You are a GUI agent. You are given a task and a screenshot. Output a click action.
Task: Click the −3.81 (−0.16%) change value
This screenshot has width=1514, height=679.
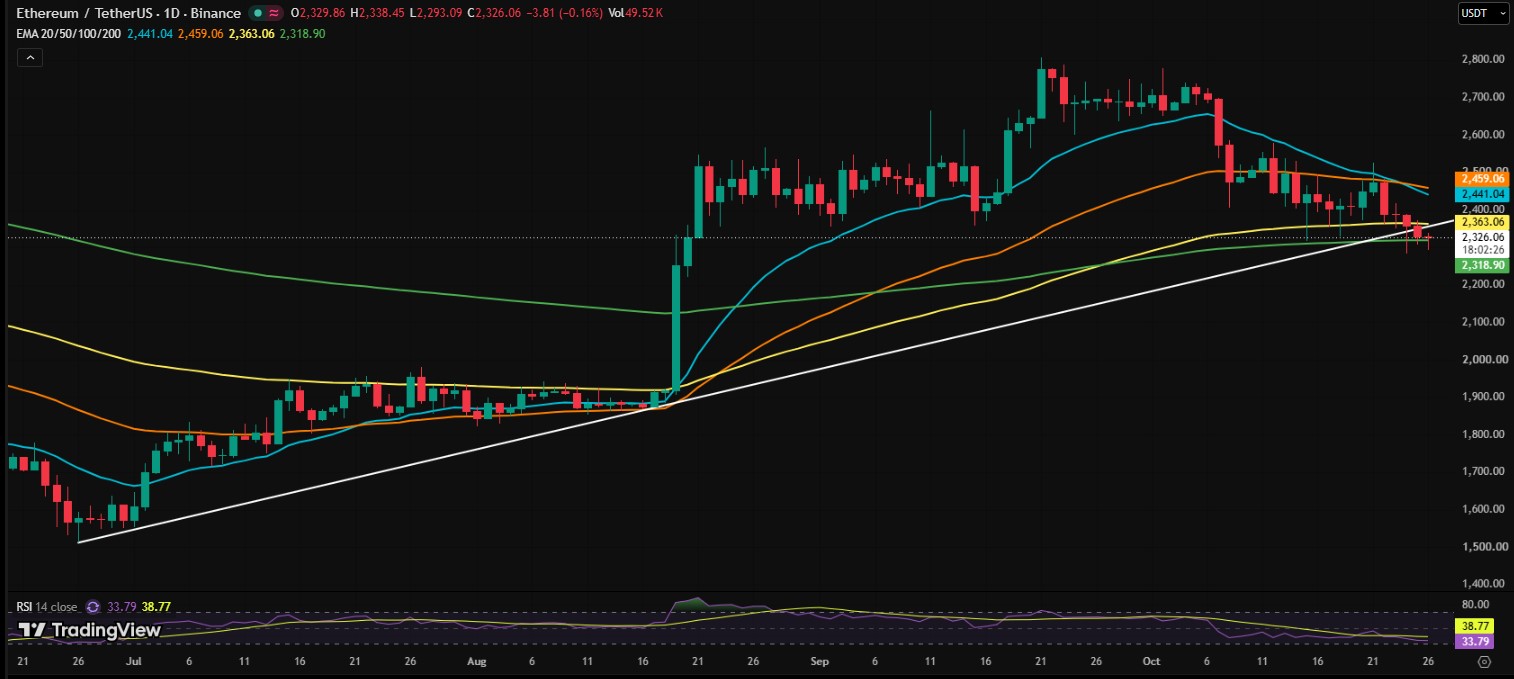[x=566, y=13]
